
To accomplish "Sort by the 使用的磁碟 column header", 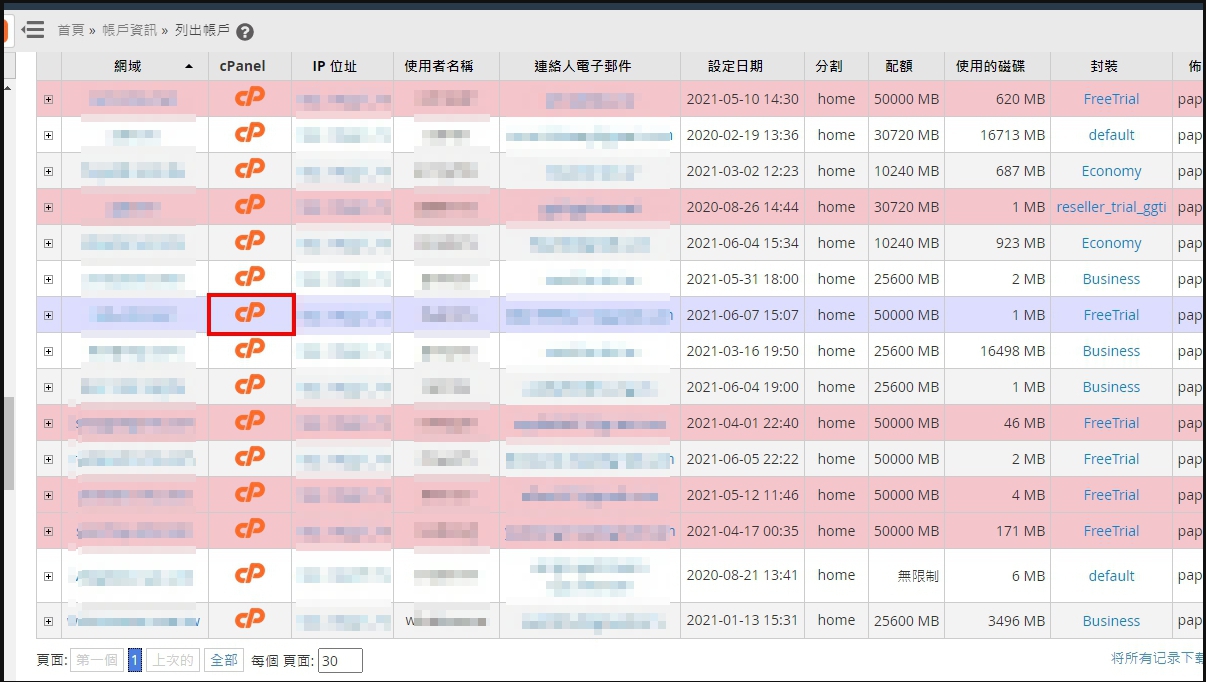I will point(996,66).
